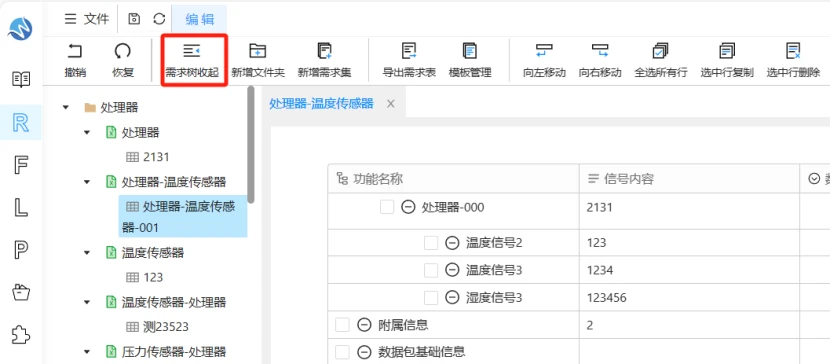The height and width of the screenshot is (364, 830).
Task: Open the P module in sidebar
Action: (x=21, y=250)
